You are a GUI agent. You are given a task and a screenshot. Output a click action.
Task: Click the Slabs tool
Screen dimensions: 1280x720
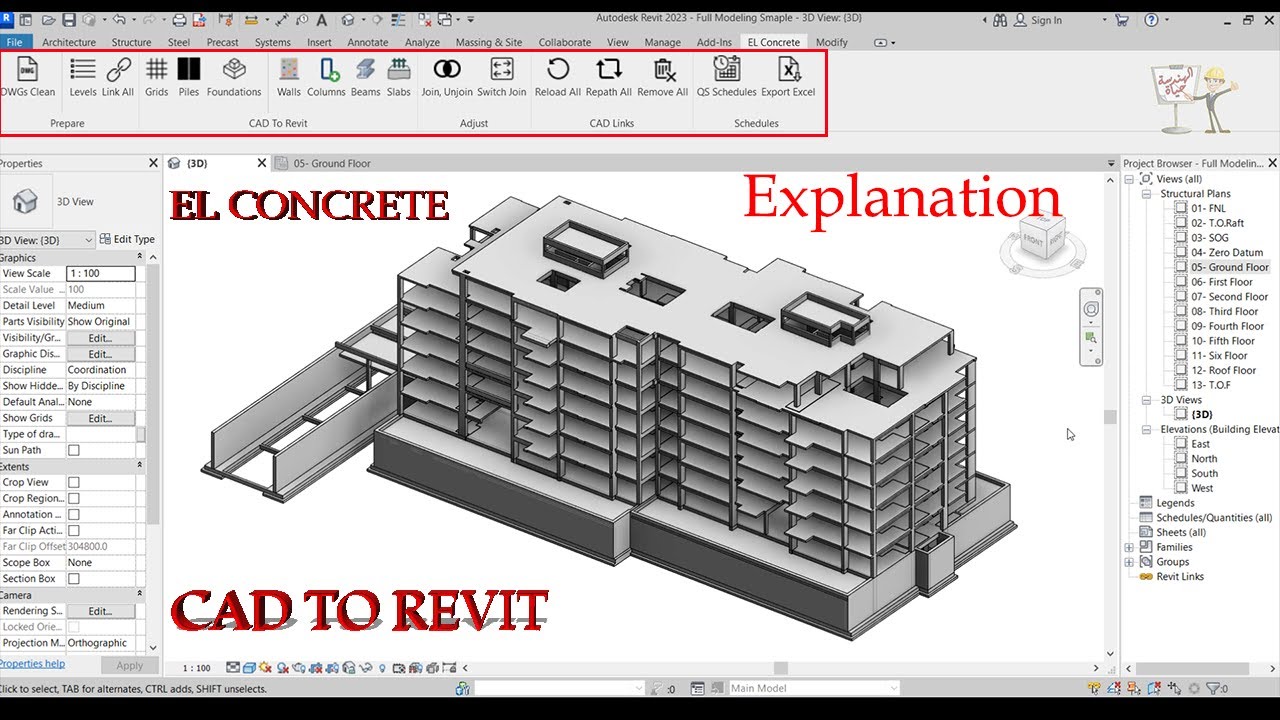[399, 77]
